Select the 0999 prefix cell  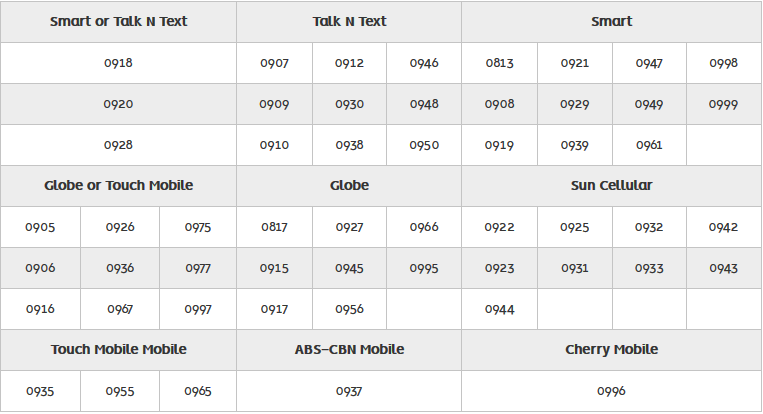point(723,104)
